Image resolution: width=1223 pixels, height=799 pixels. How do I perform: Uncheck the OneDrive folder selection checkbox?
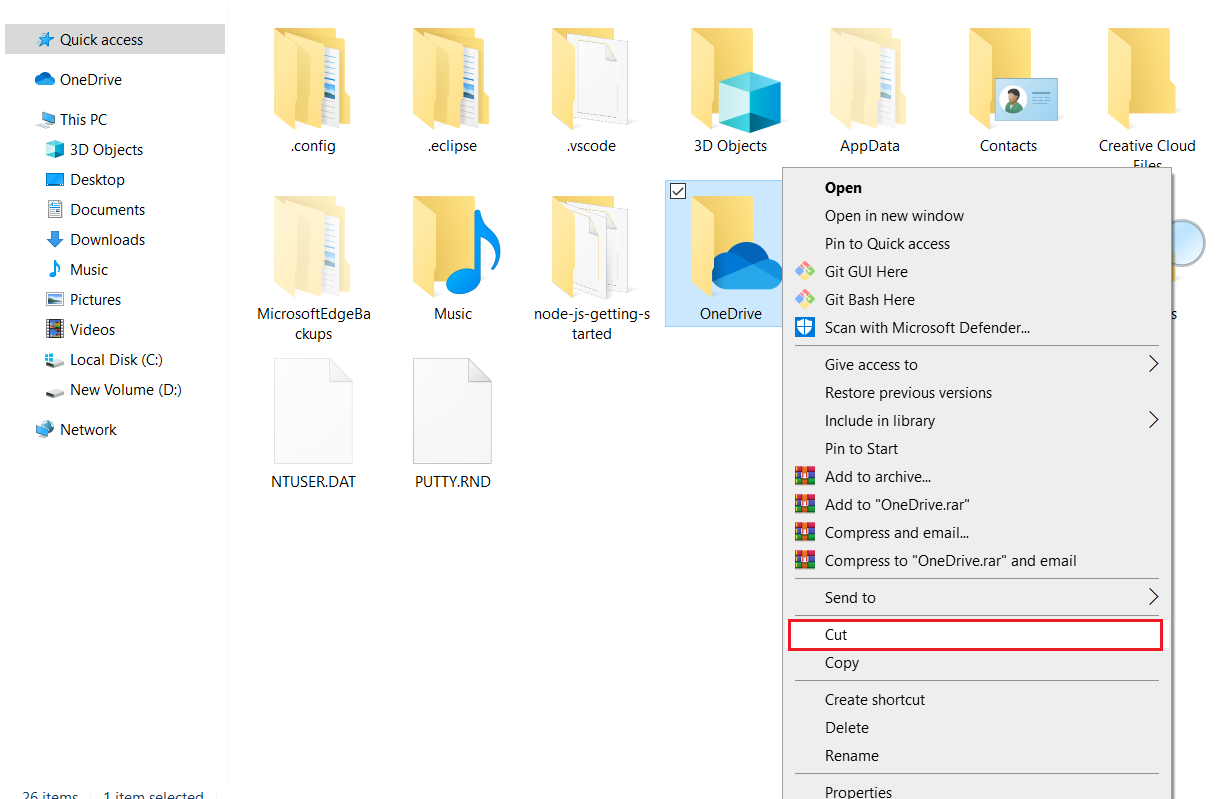point(677,191)
